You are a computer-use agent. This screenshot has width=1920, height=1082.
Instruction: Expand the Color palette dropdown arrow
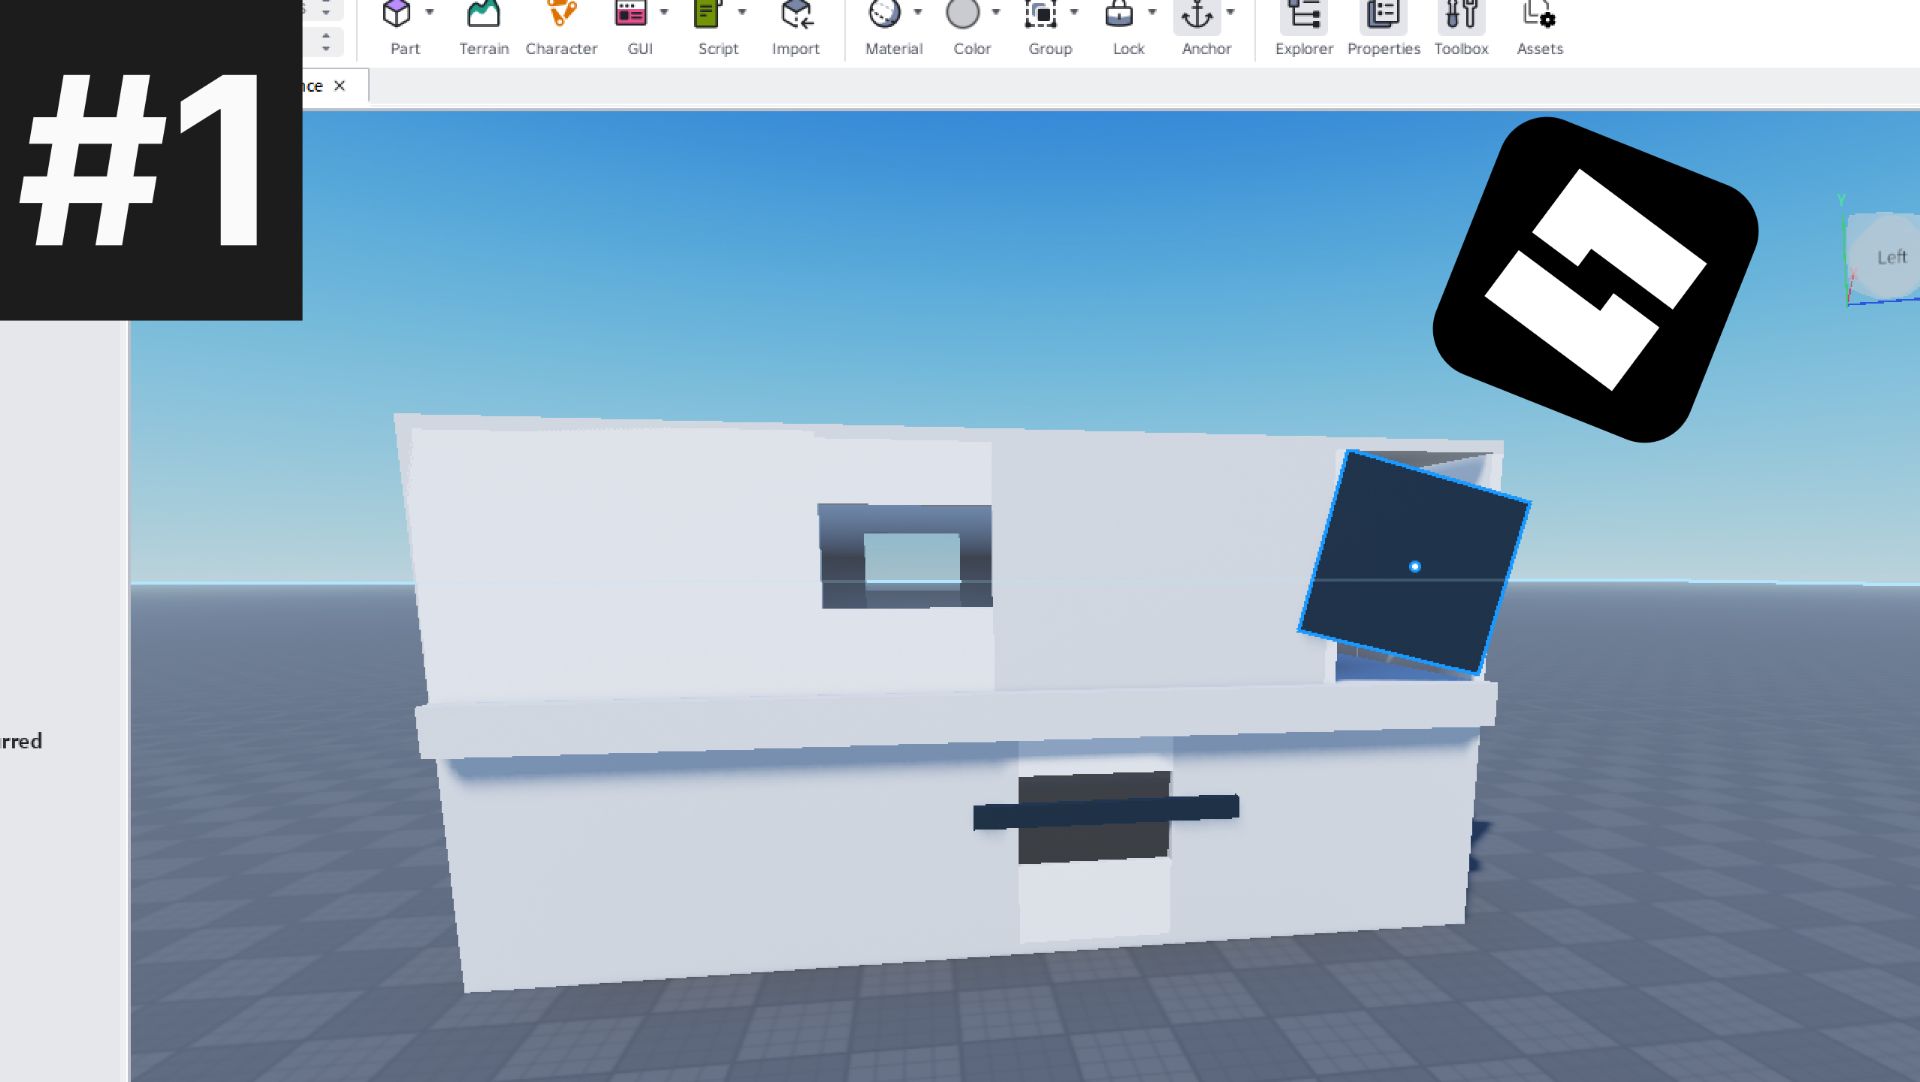pyautogui.click(x=996, y=12)
